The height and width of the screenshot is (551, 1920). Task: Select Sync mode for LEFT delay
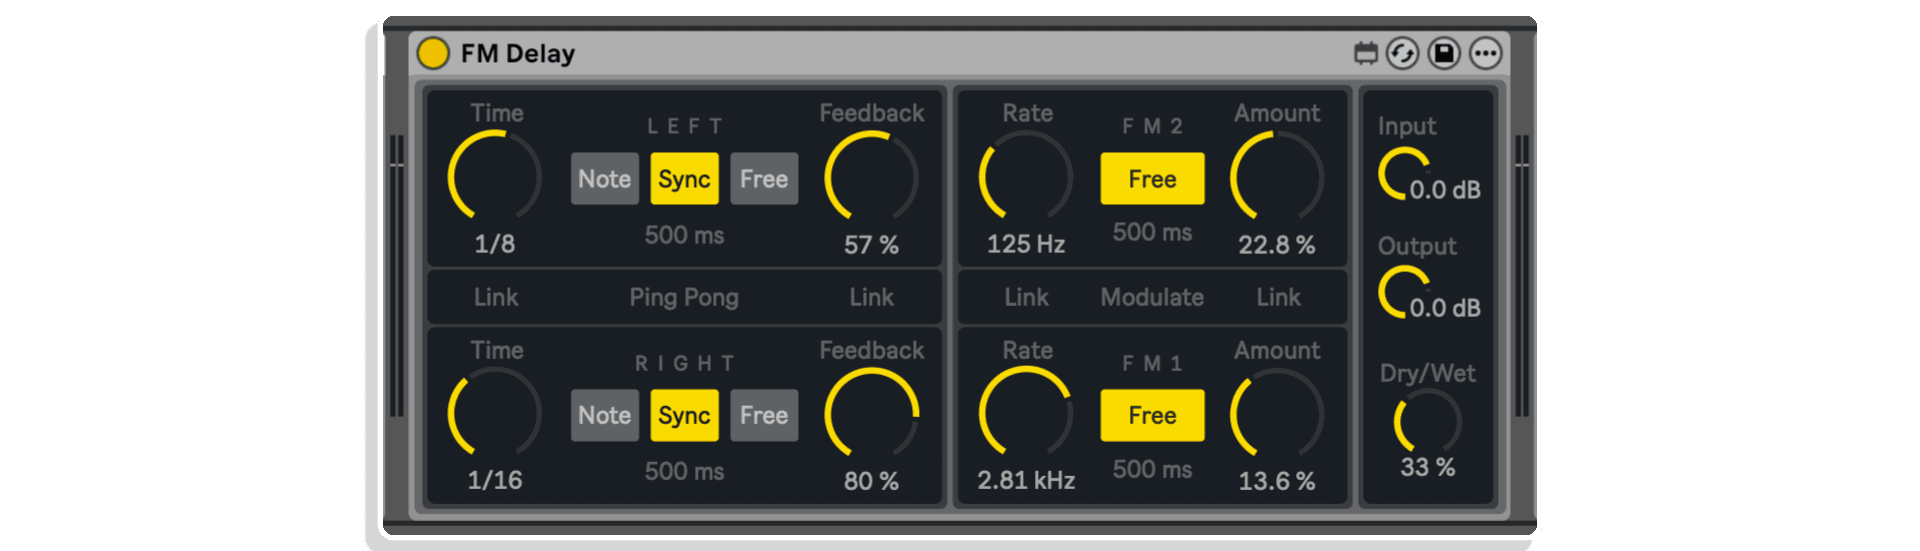point(685,179)
